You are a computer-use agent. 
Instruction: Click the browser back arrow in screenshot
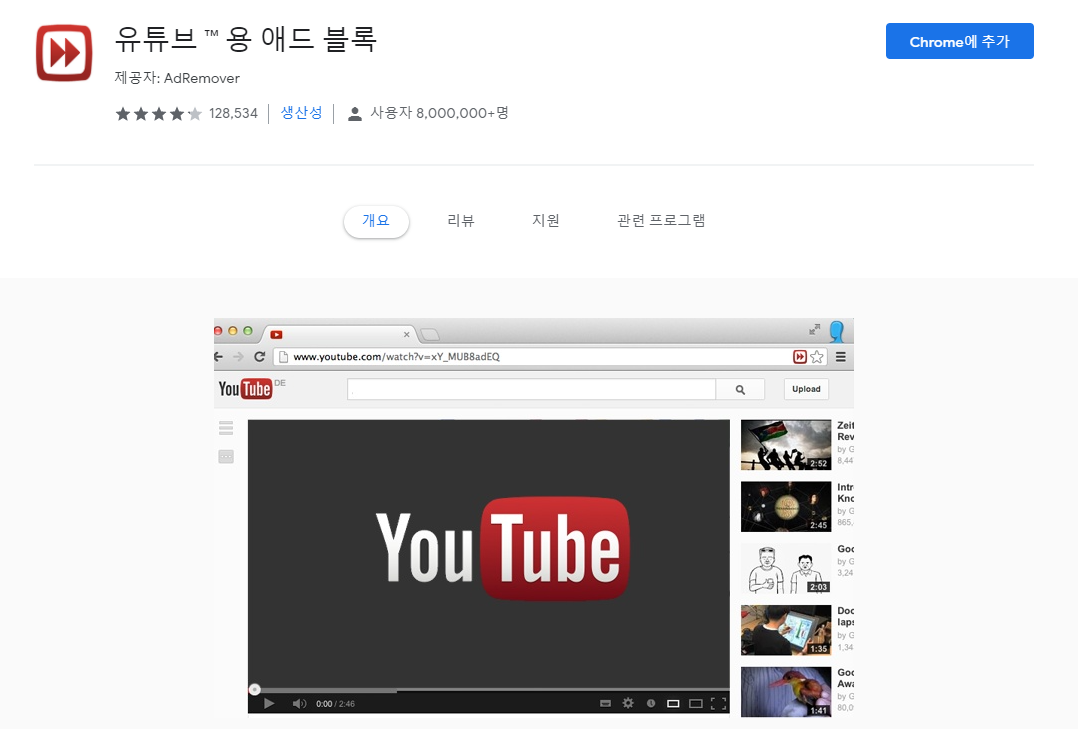point(219,356)
